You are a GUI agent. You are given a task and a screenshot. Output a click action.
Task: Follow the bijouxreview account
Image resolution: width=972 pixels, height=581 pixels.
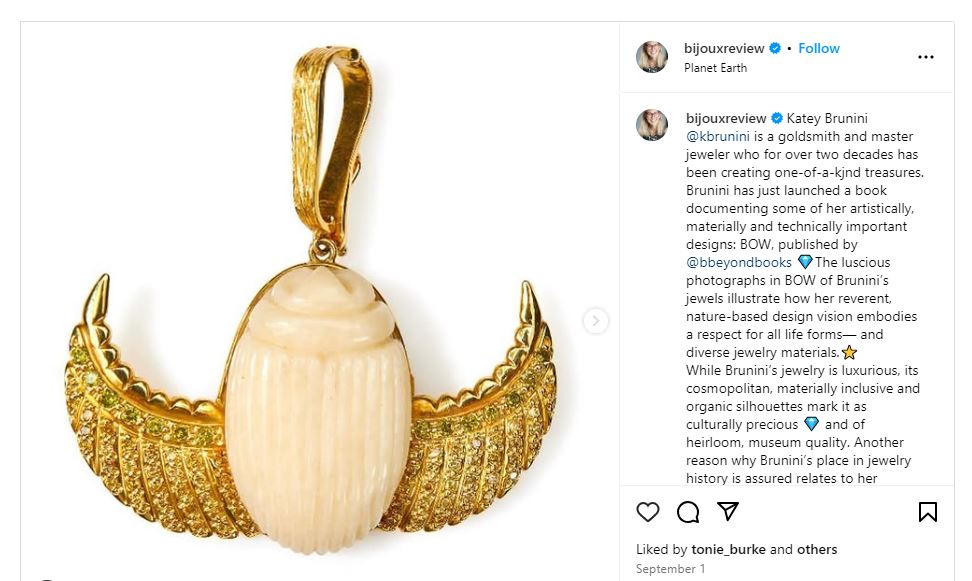click(819, 48)
